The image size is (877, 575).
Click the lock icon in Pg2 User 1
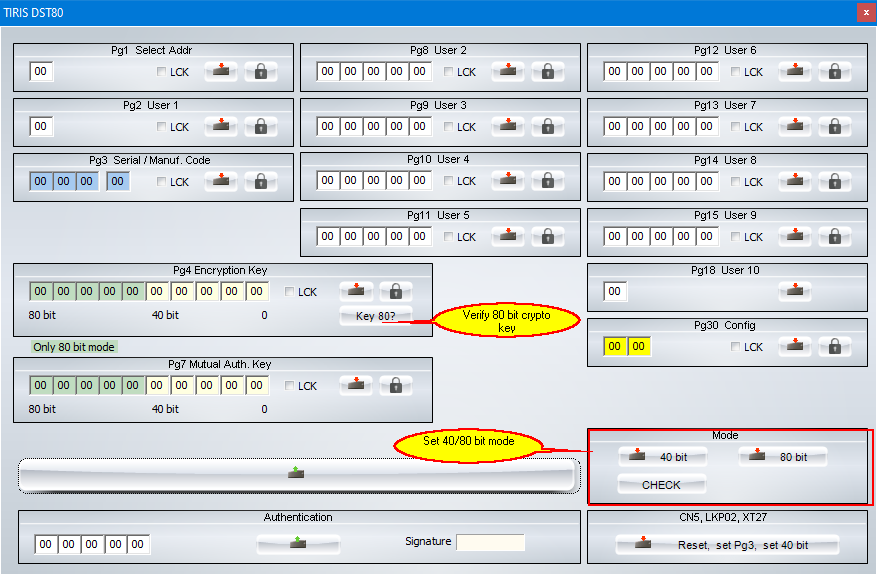coord(261,126)
